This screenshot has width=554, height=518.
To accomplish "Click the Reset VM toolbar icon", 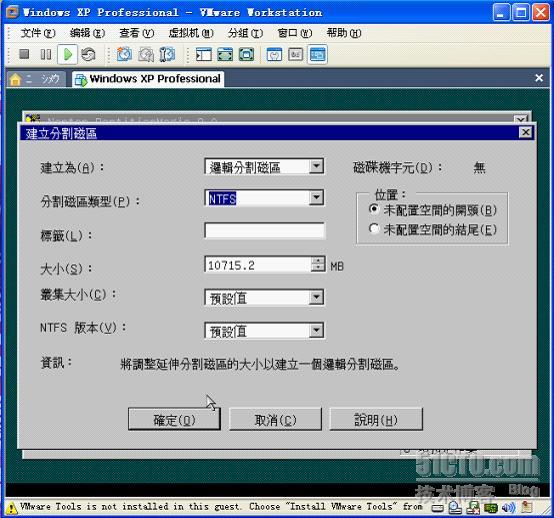I will 88,54.
